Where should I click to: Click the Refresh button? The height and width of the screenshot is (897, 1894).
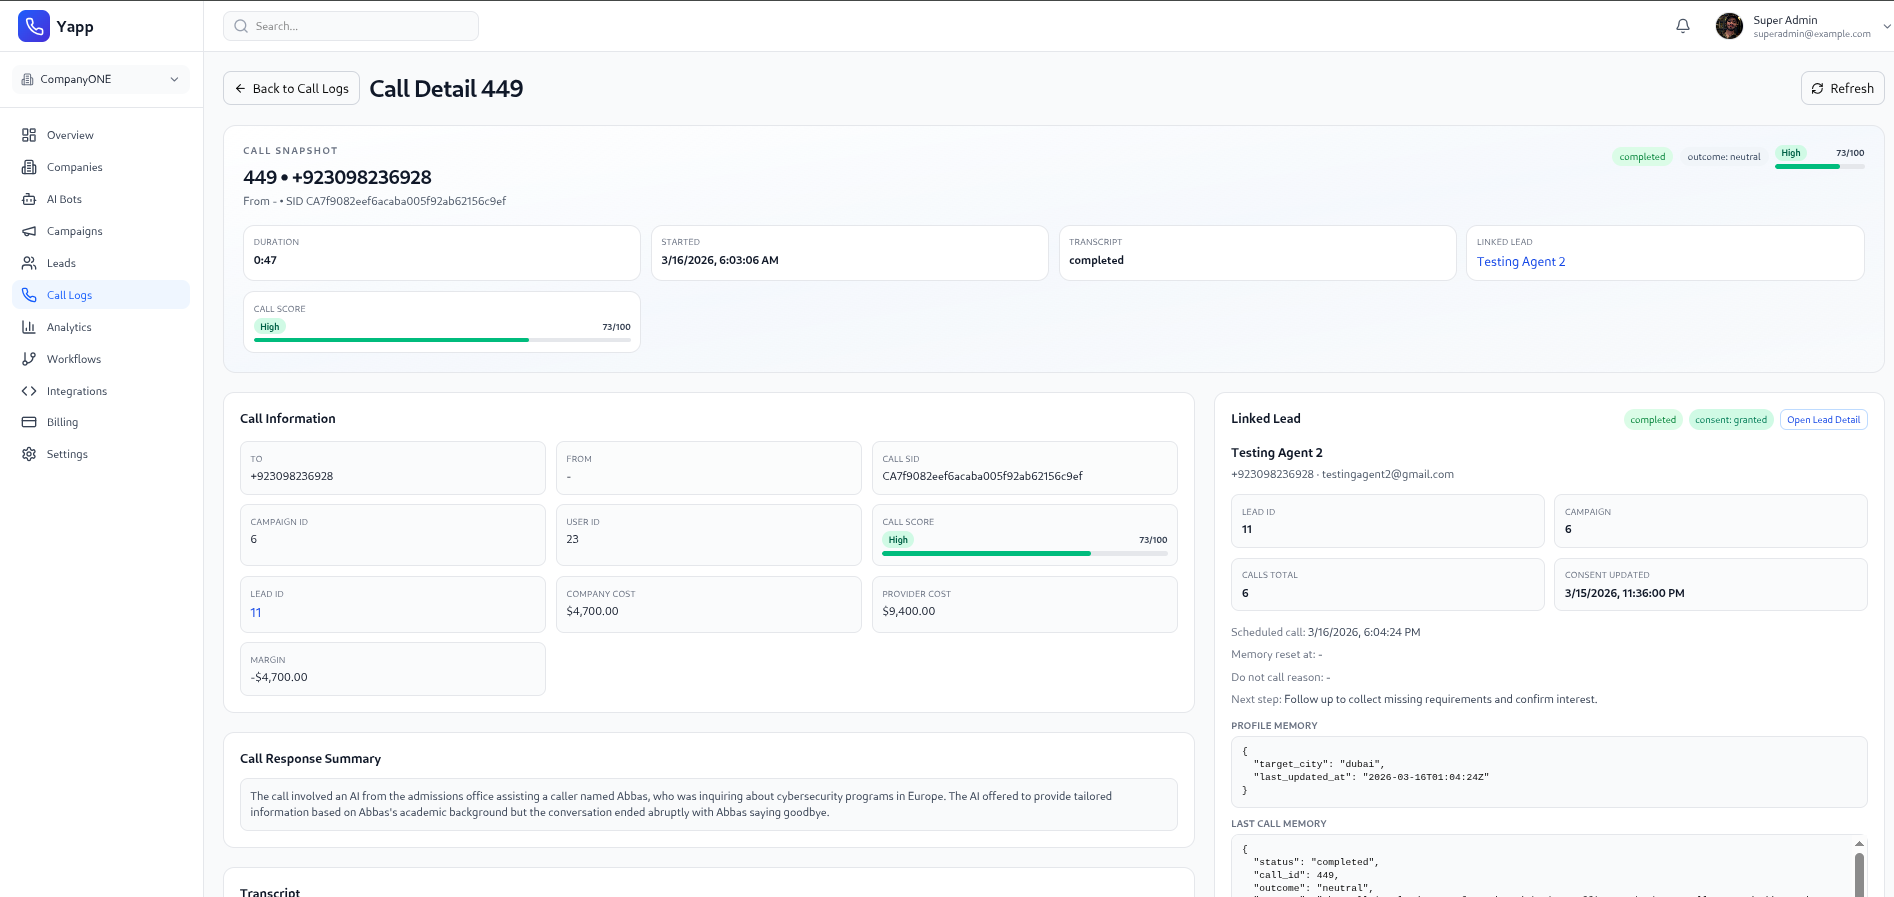[x=1843, y=88]
